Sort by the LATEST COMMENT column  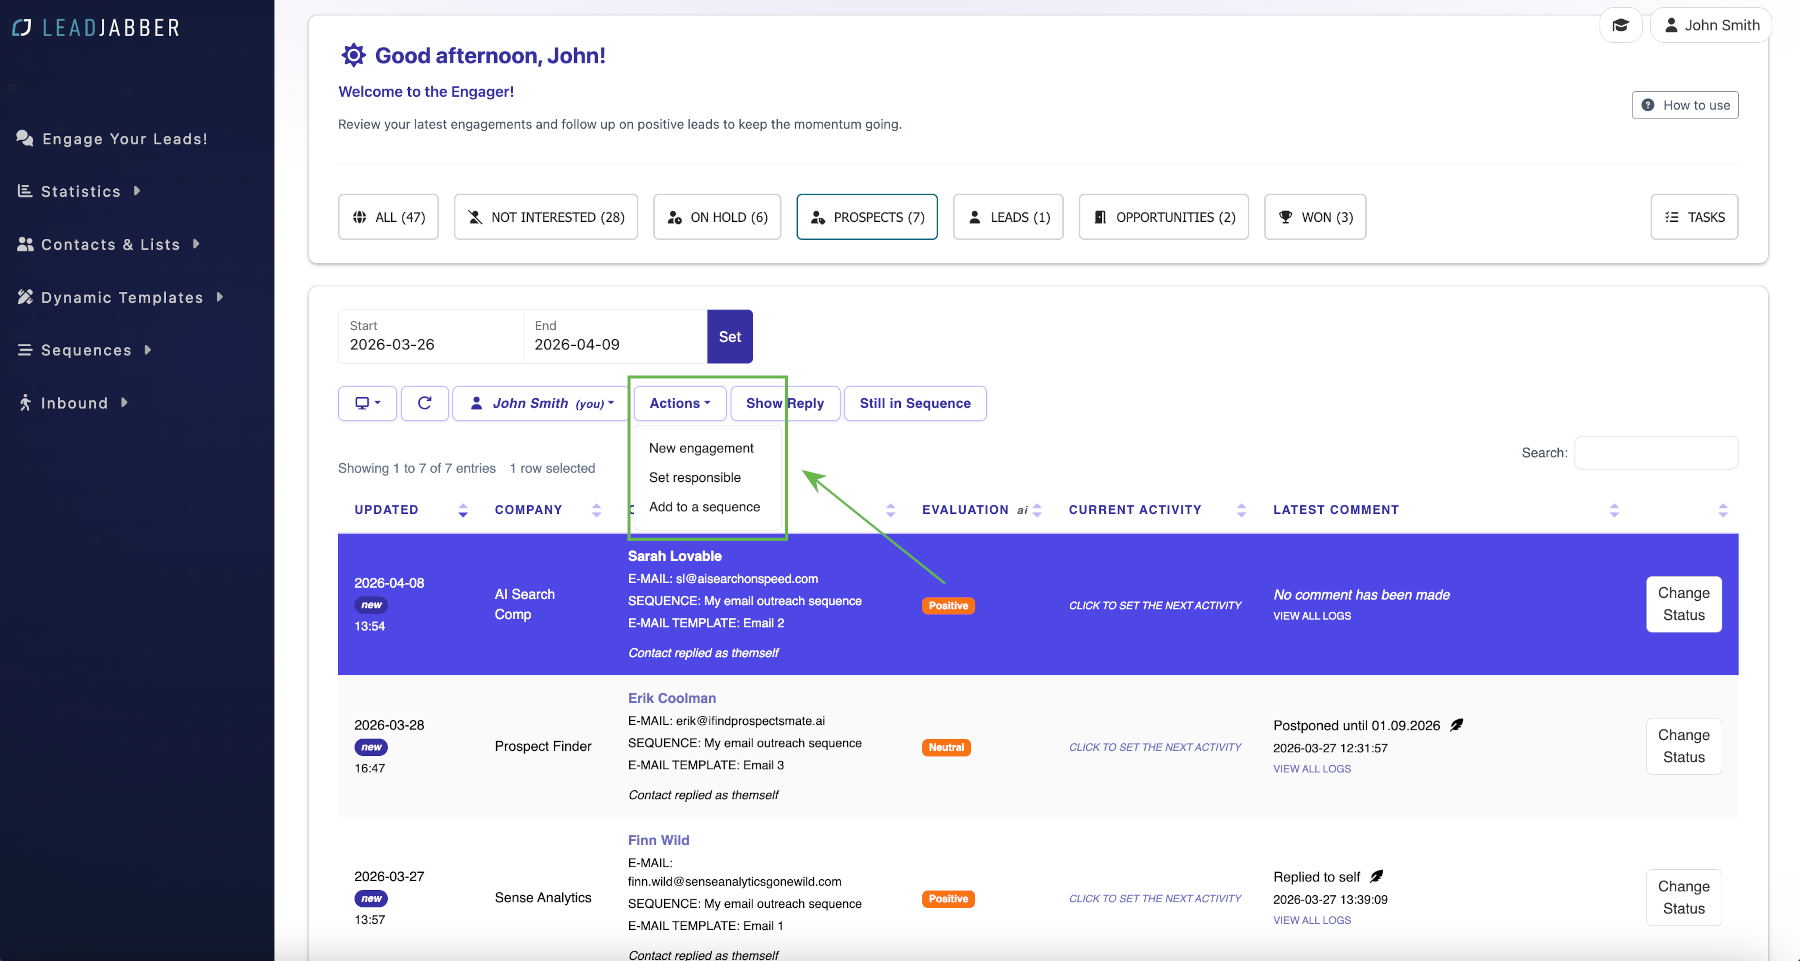tap(1445, 510)
